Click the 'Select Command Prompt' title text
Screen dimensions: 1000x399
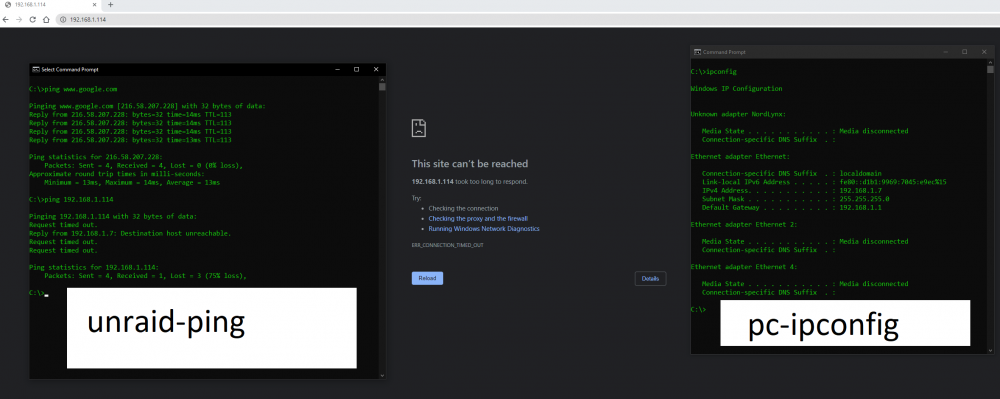point(70,69)
